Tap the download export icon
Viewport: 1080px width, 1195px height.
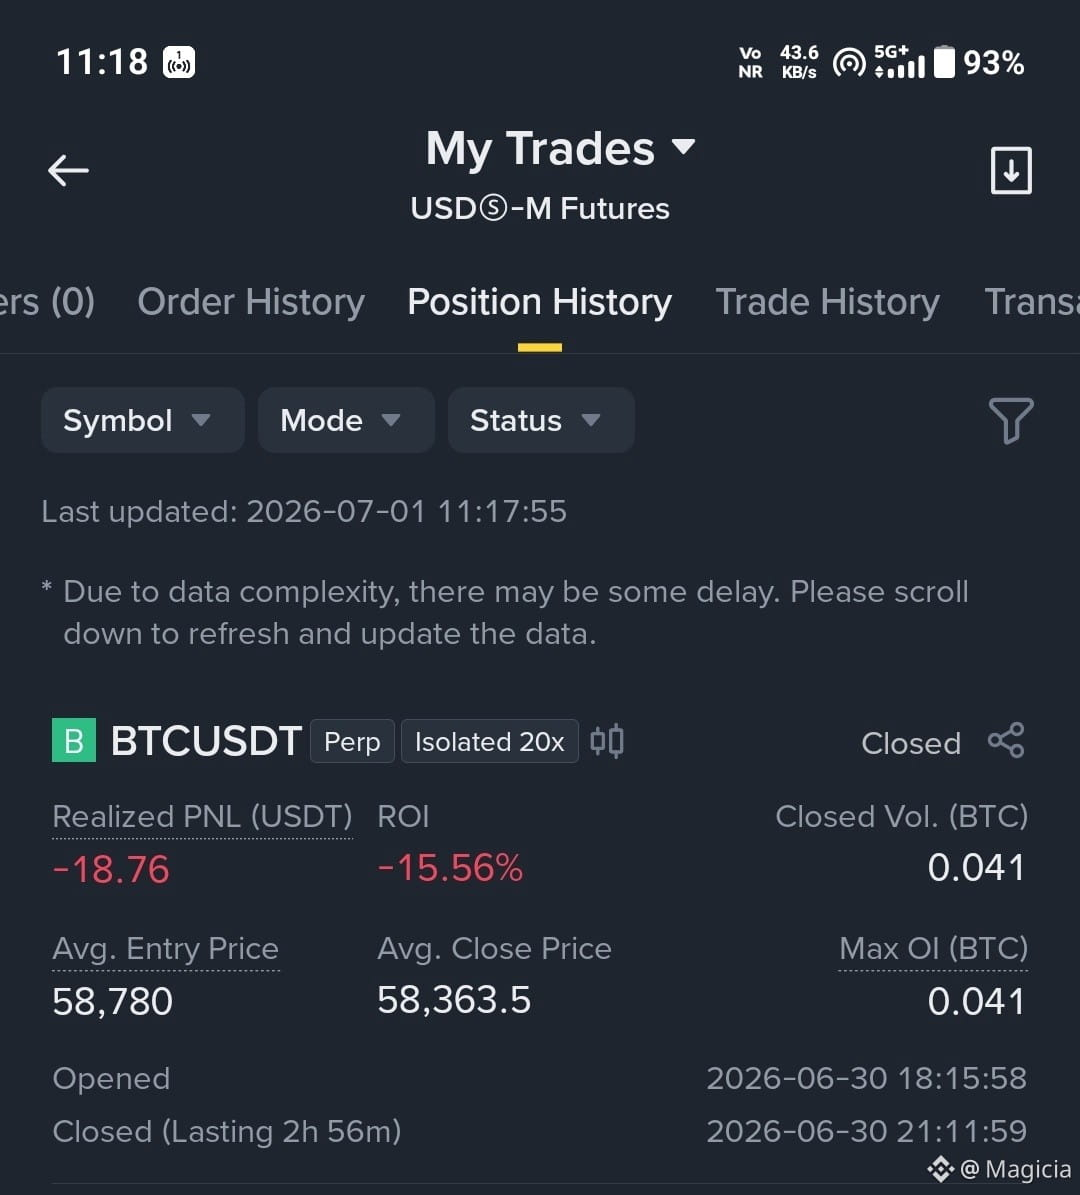(1011, 170)
